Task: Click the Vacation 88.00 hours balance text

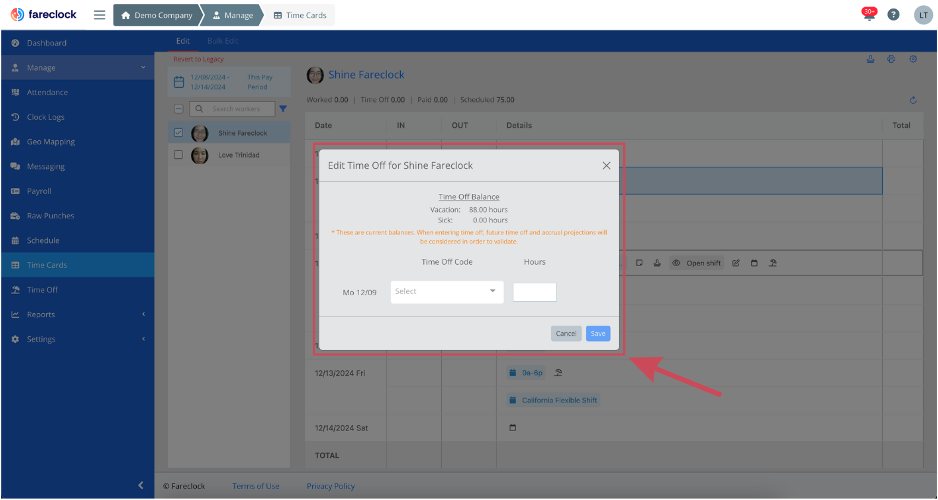Action: click(x=469, y=210)
